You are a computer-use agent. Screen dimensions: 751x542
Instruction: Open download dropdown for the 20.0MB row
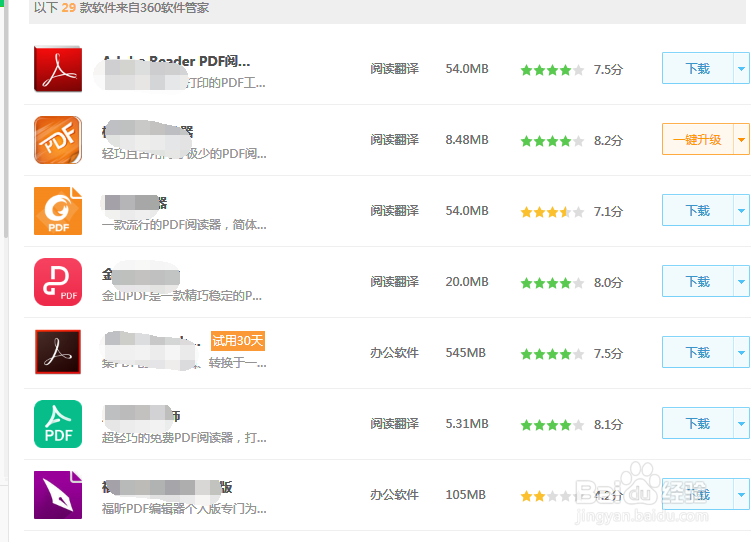click(741, 281)
